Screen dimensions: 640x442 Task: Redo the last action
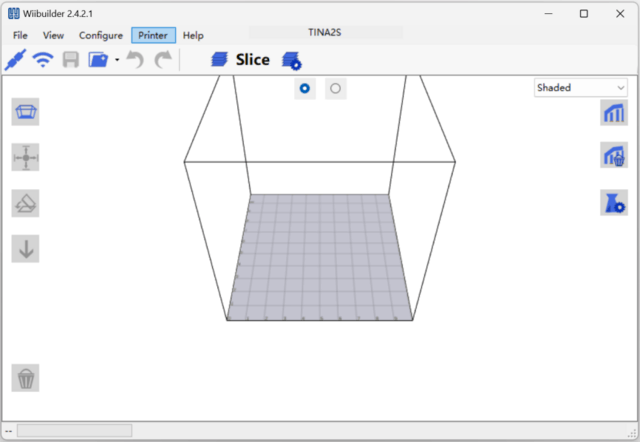tap(163, 60)
